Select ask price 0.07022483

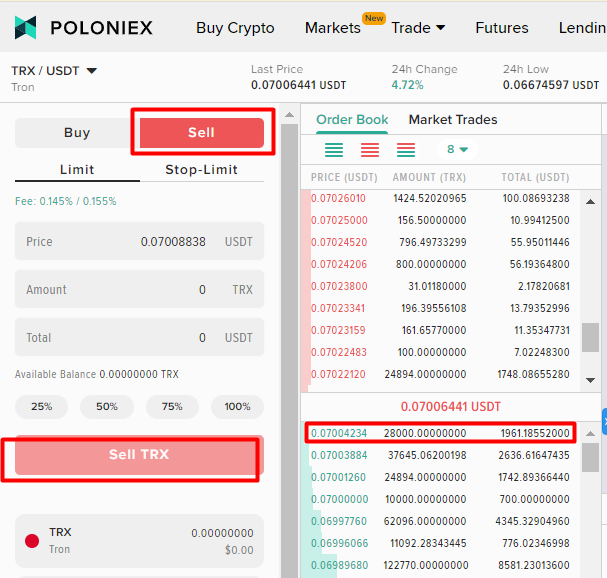tap(339, 352)
